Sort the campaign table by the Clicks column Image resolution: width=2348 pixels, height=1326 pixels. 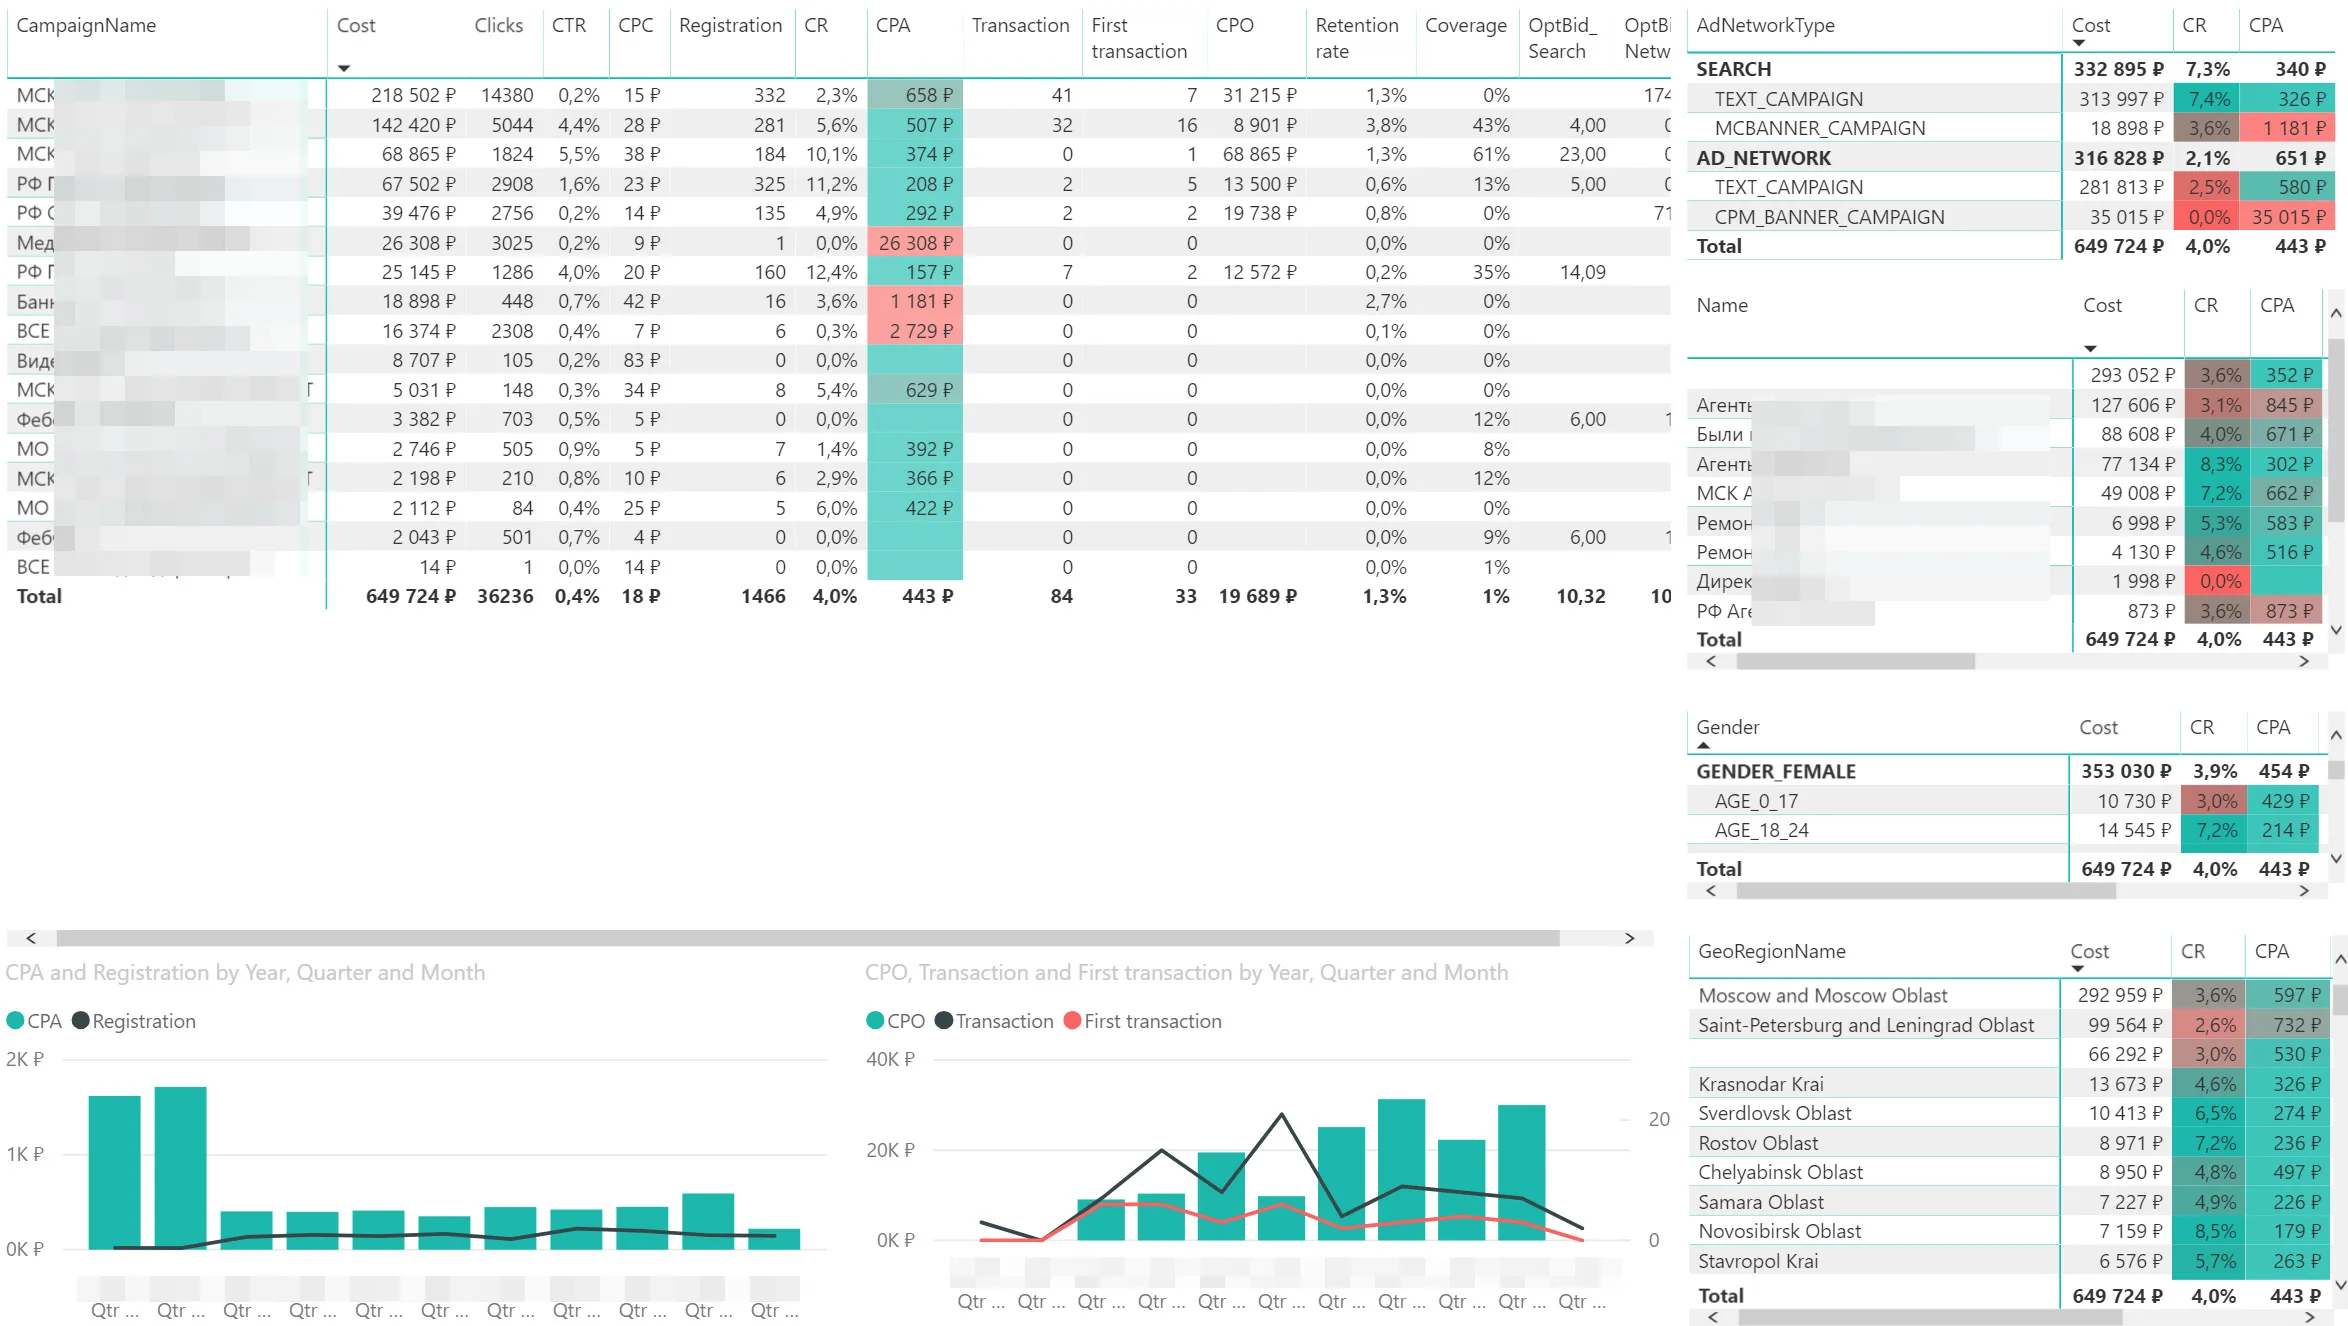coord(498,25)
